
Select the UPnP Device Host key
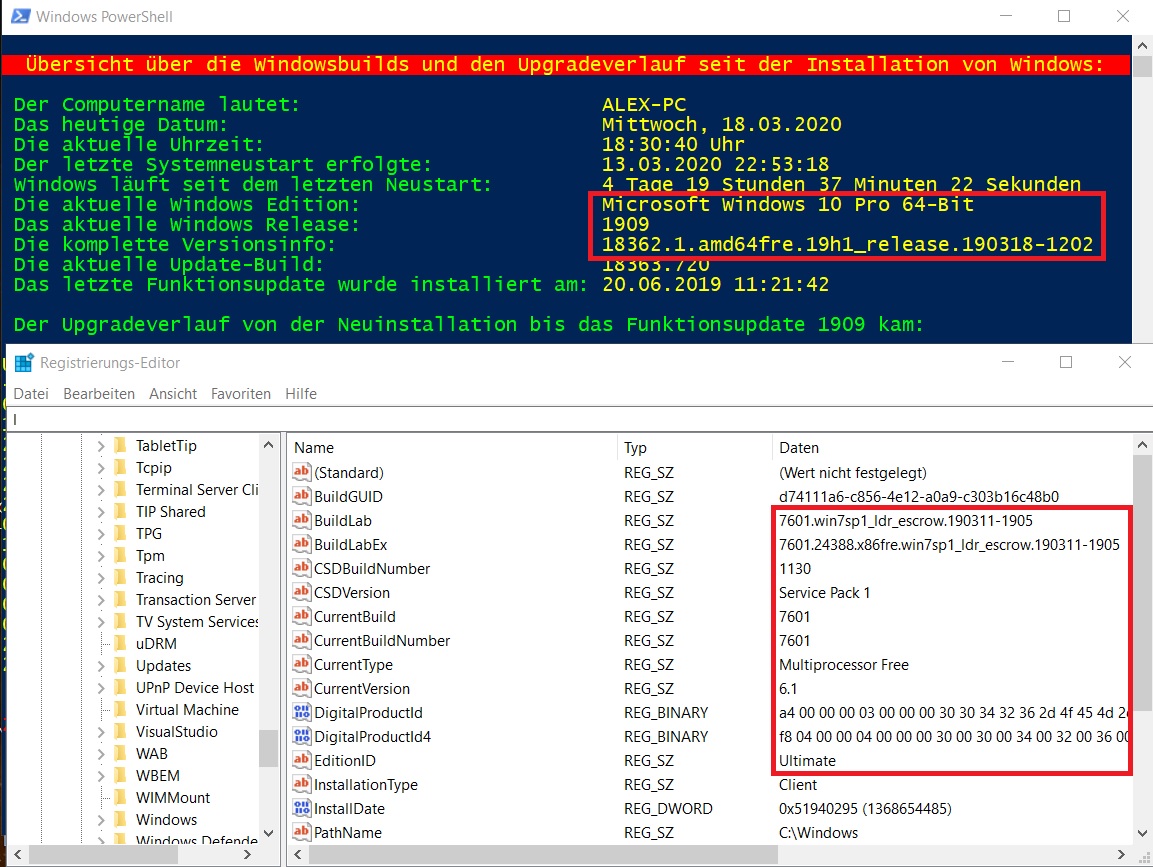(x=195, y=688)
